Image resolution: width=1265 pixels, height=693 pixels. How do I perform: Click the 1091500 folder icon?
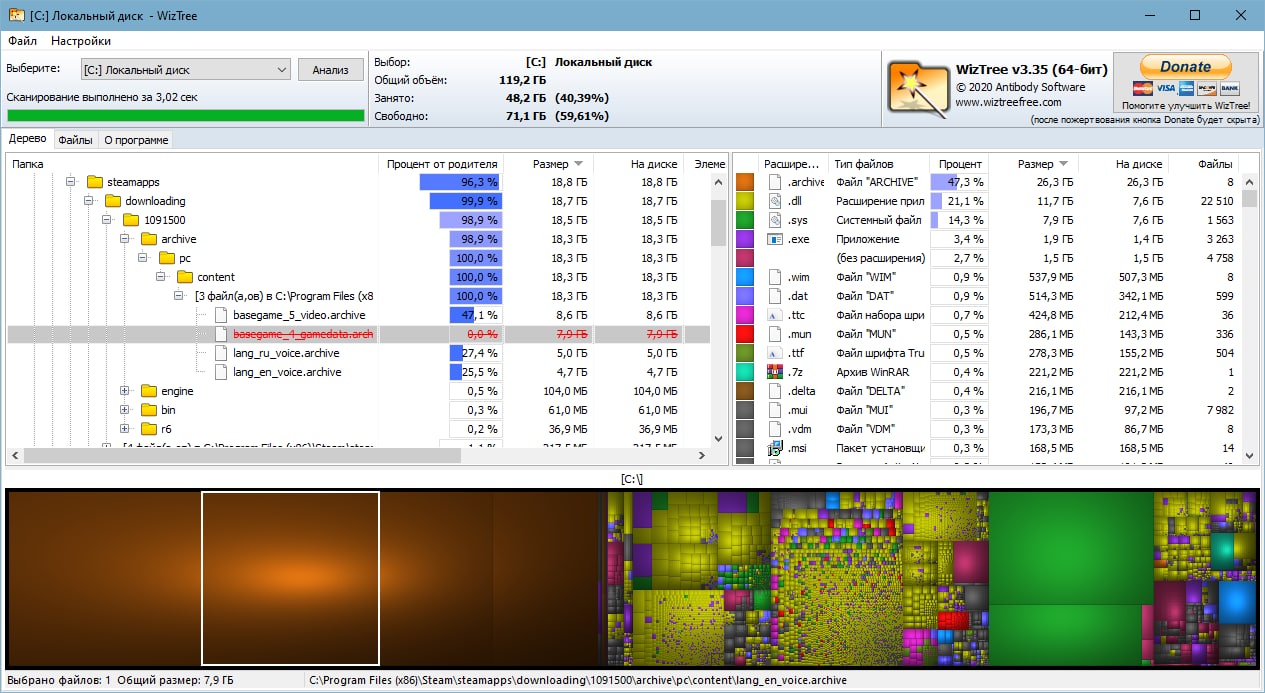[x=131, y=220]
